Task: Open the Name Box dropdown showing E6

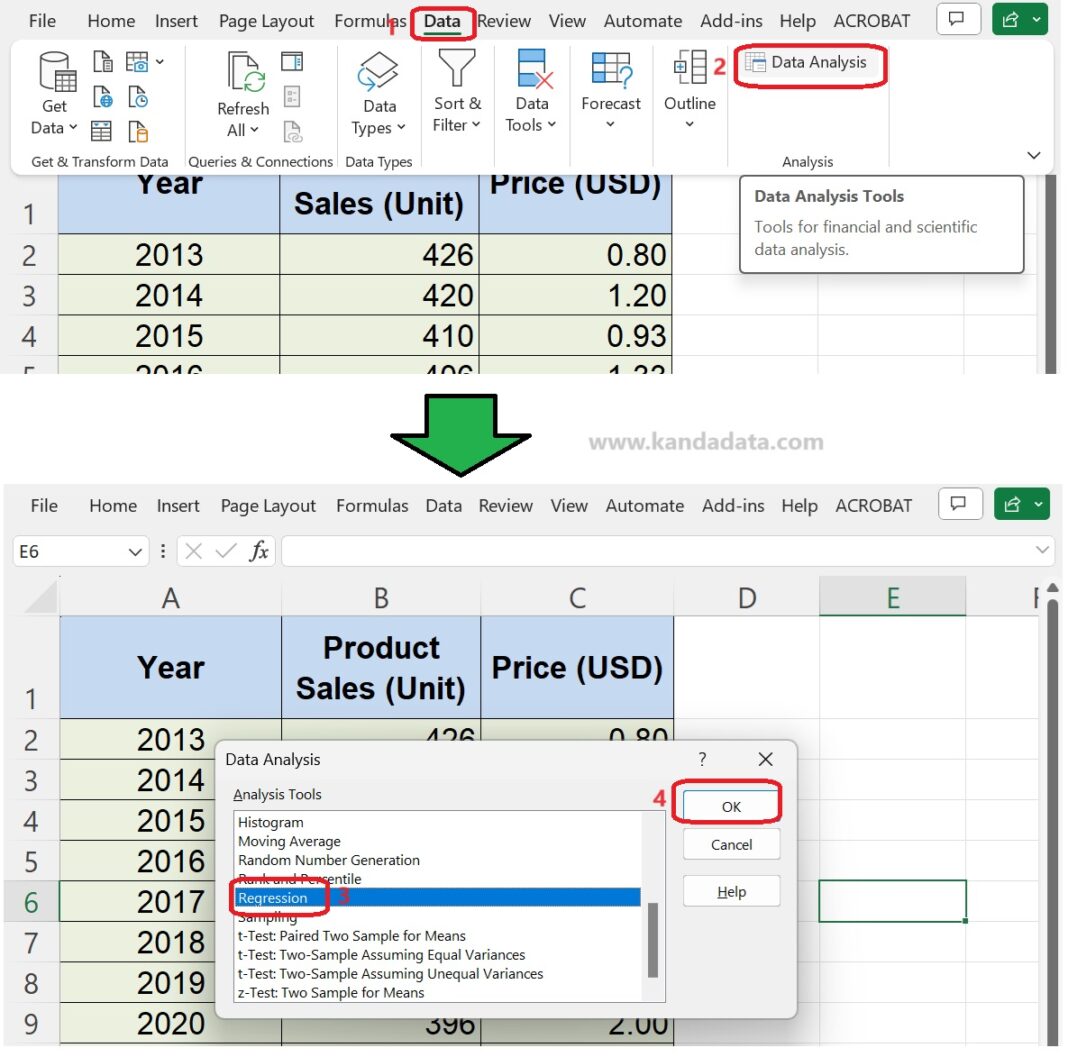Action: (135, 551)
